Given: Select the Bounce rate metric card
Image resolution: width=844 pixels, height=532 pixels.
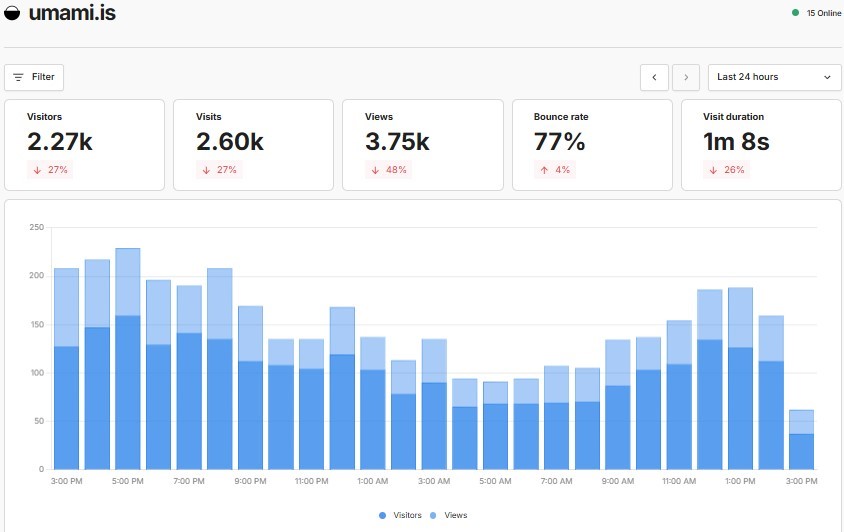Looking at the screenshot, I should (592, 145).
